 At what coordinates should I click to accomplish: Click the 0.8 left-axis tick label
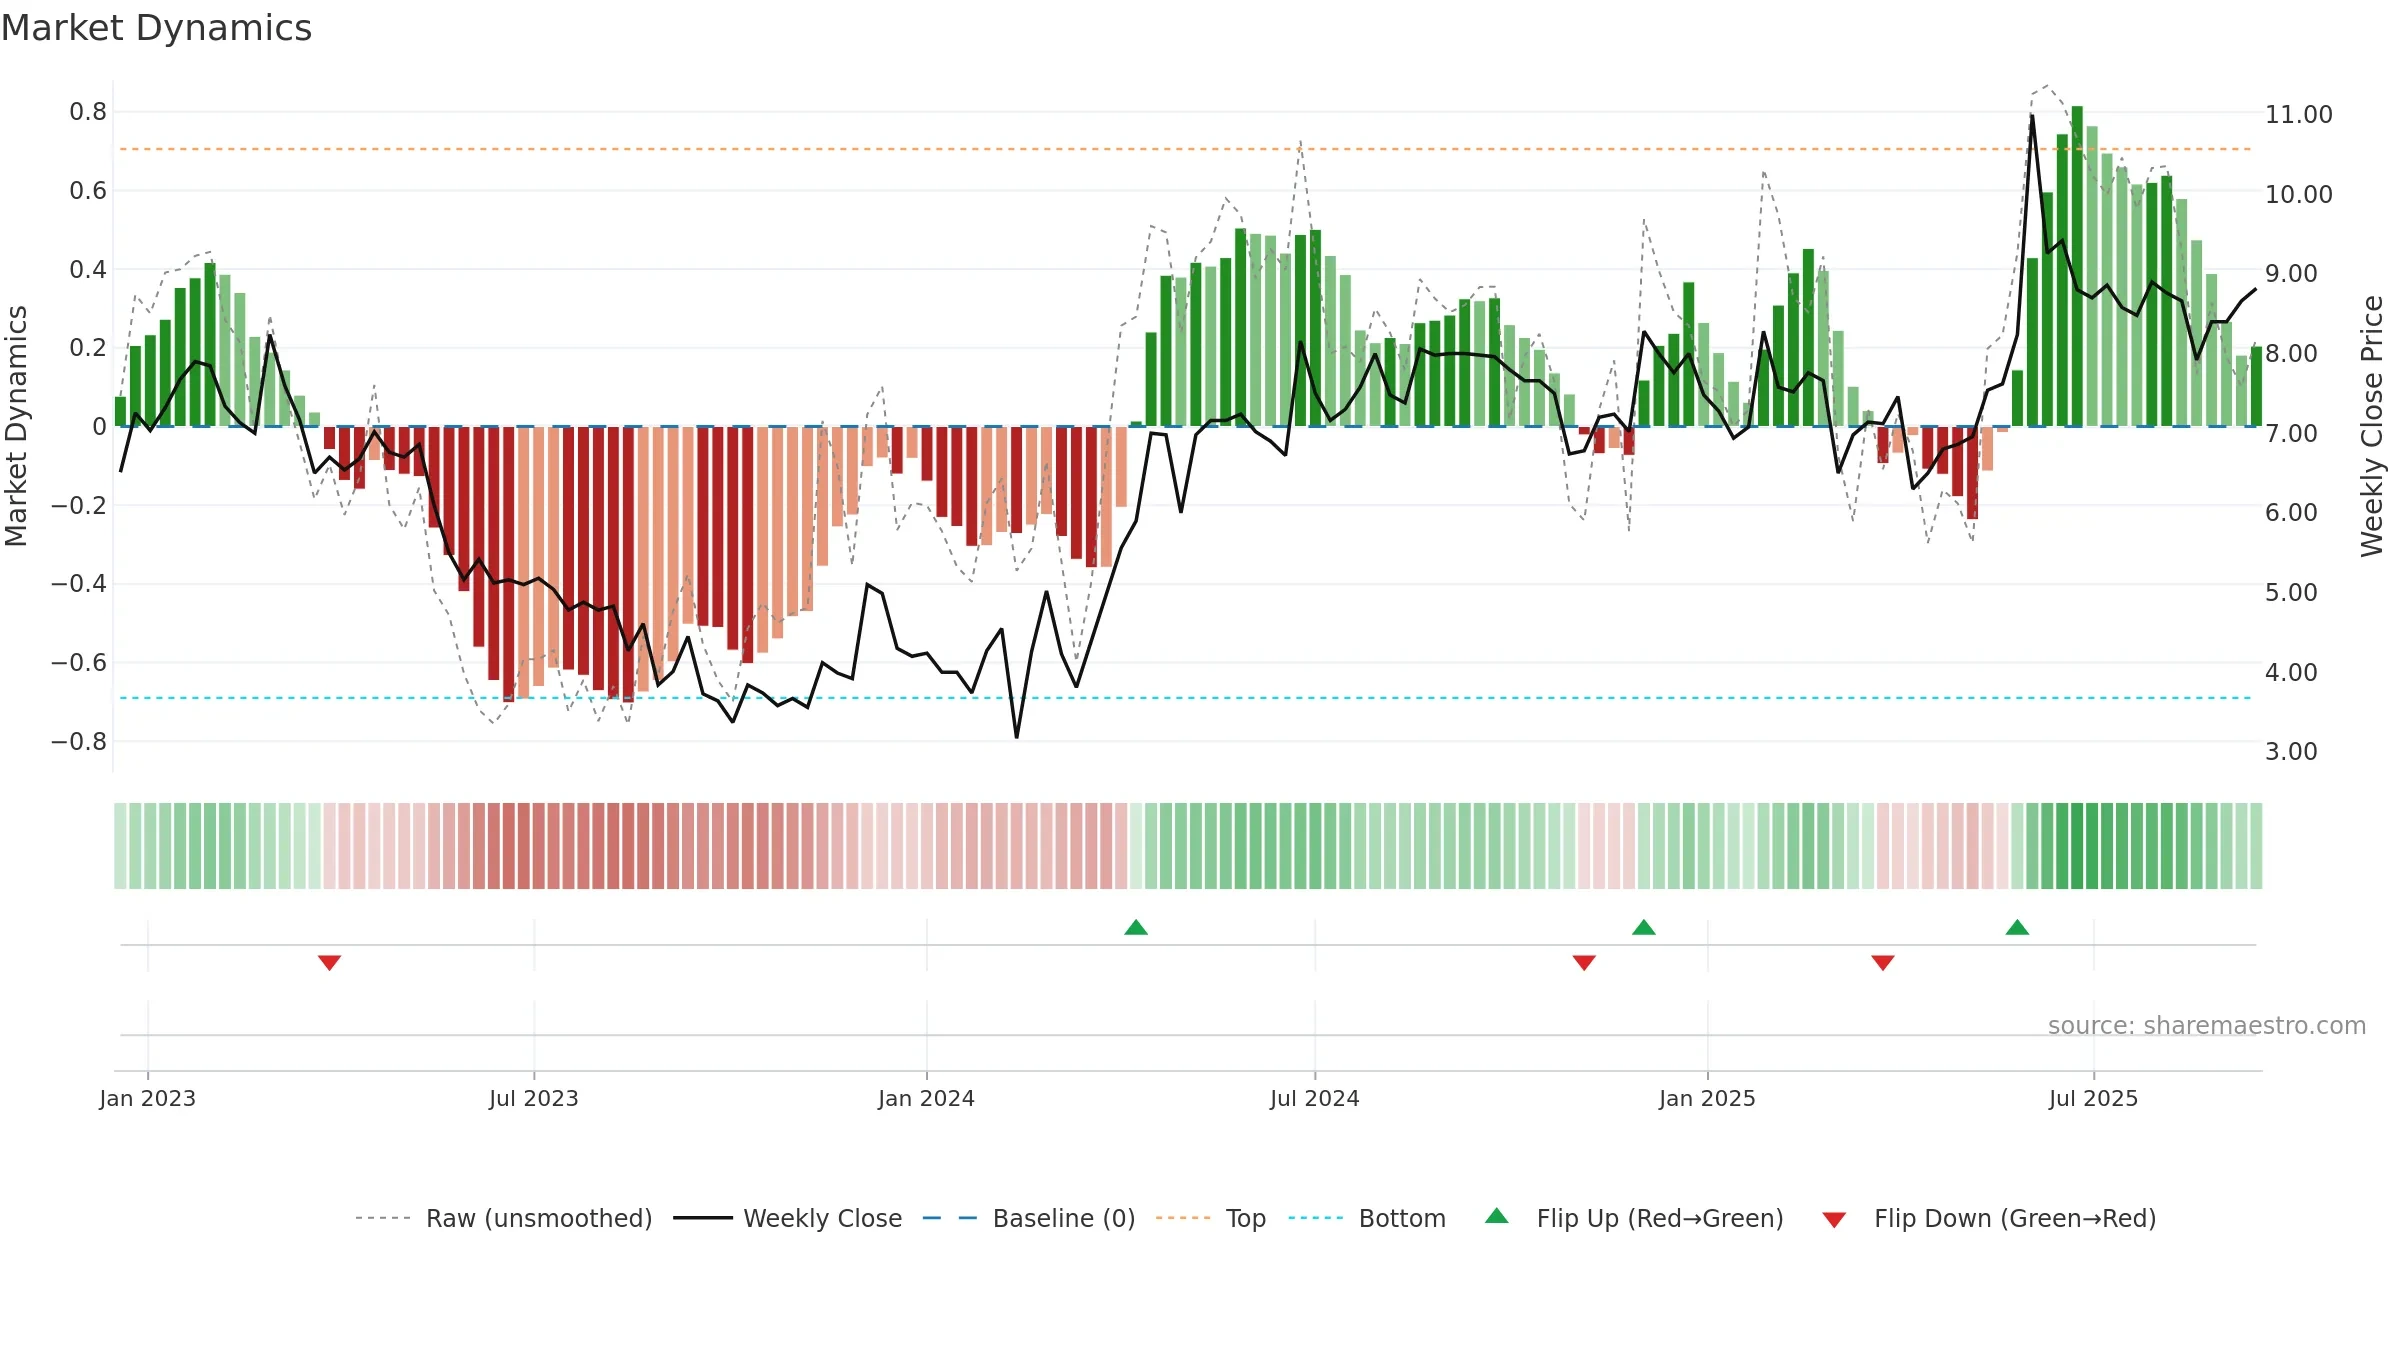88,112
